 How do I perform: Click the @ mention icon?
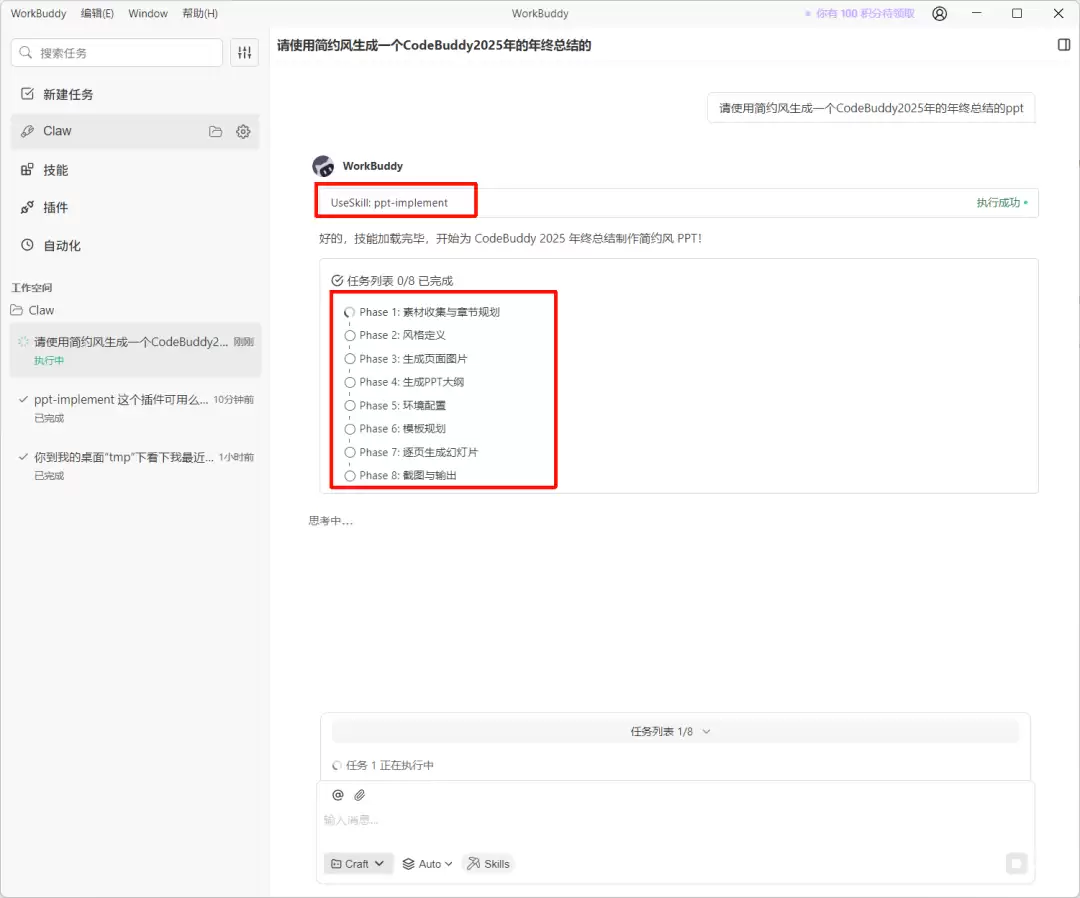(338, 795)
